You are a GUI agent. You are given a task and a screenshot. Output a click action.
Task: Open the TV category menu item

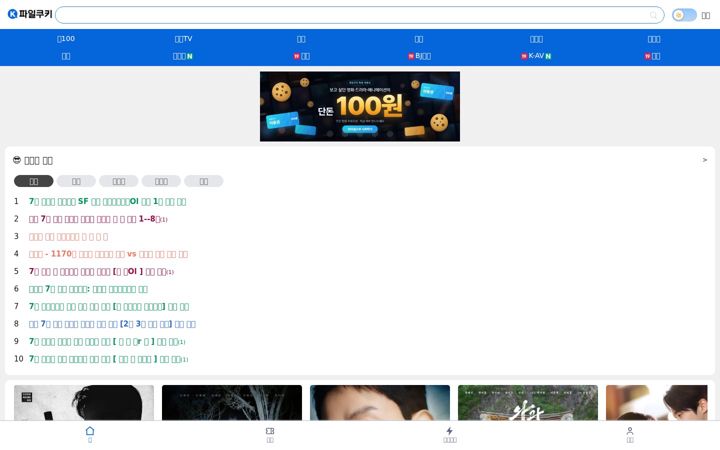183,39
